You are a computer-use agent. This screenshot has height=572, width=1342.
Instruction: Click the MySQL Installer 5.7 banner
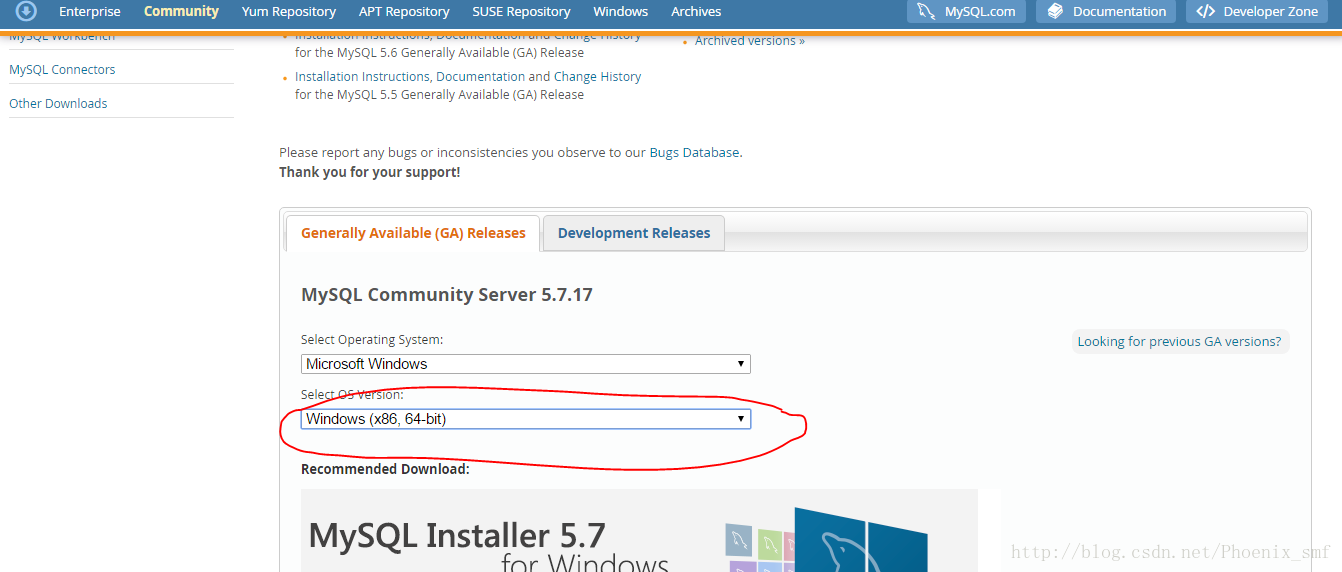[x=639, y=531]
